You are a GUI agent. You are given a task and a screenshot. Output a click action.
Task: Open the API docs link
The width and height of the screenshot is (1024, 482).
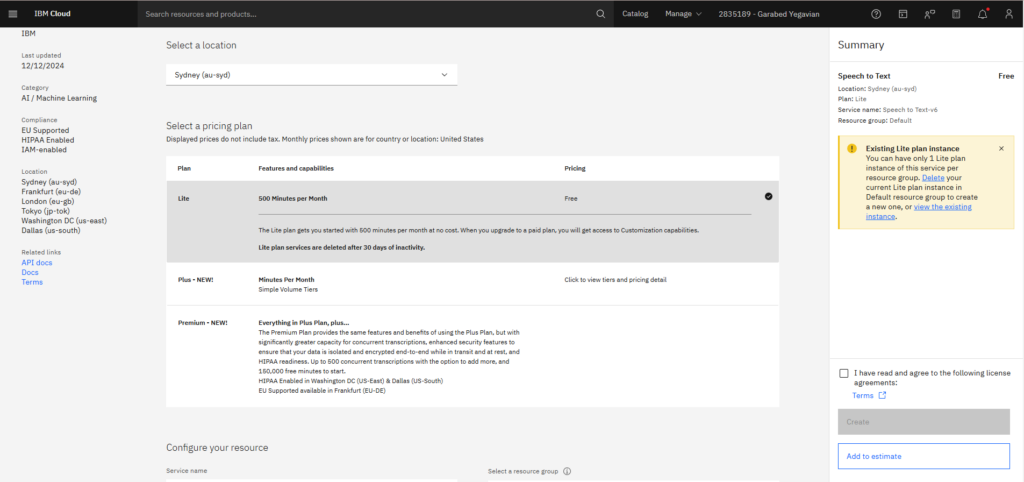tap(37, 263)
